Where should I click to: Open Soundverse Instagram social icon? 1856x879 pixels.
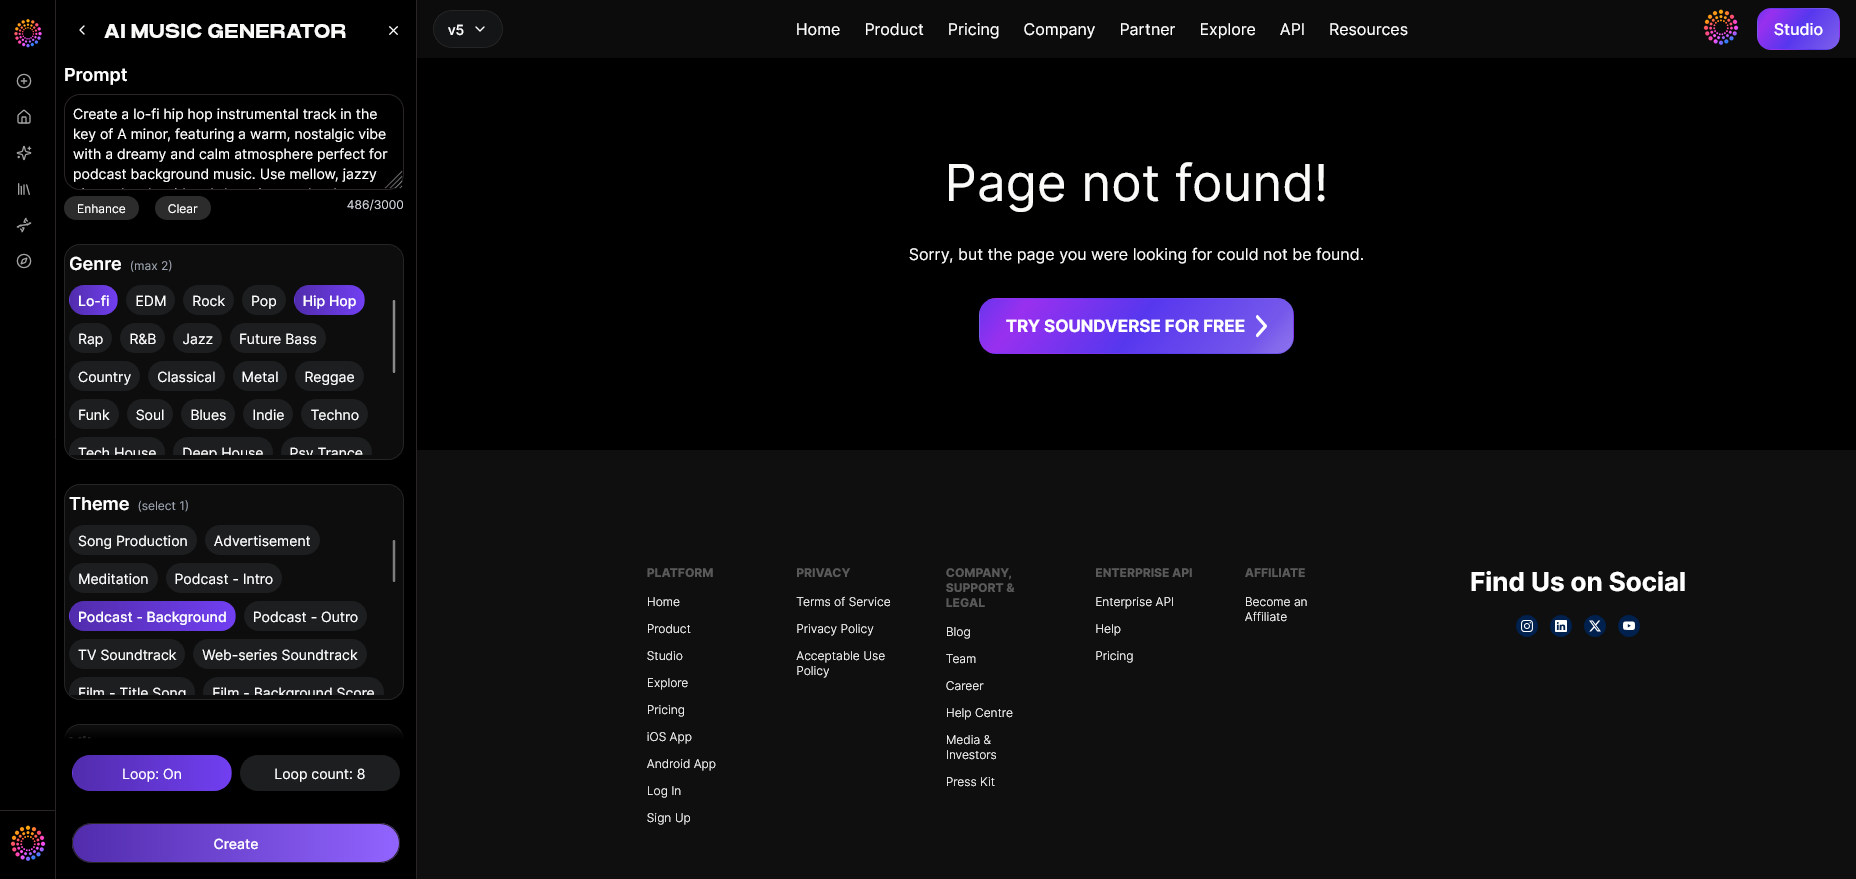[1527, 626]
